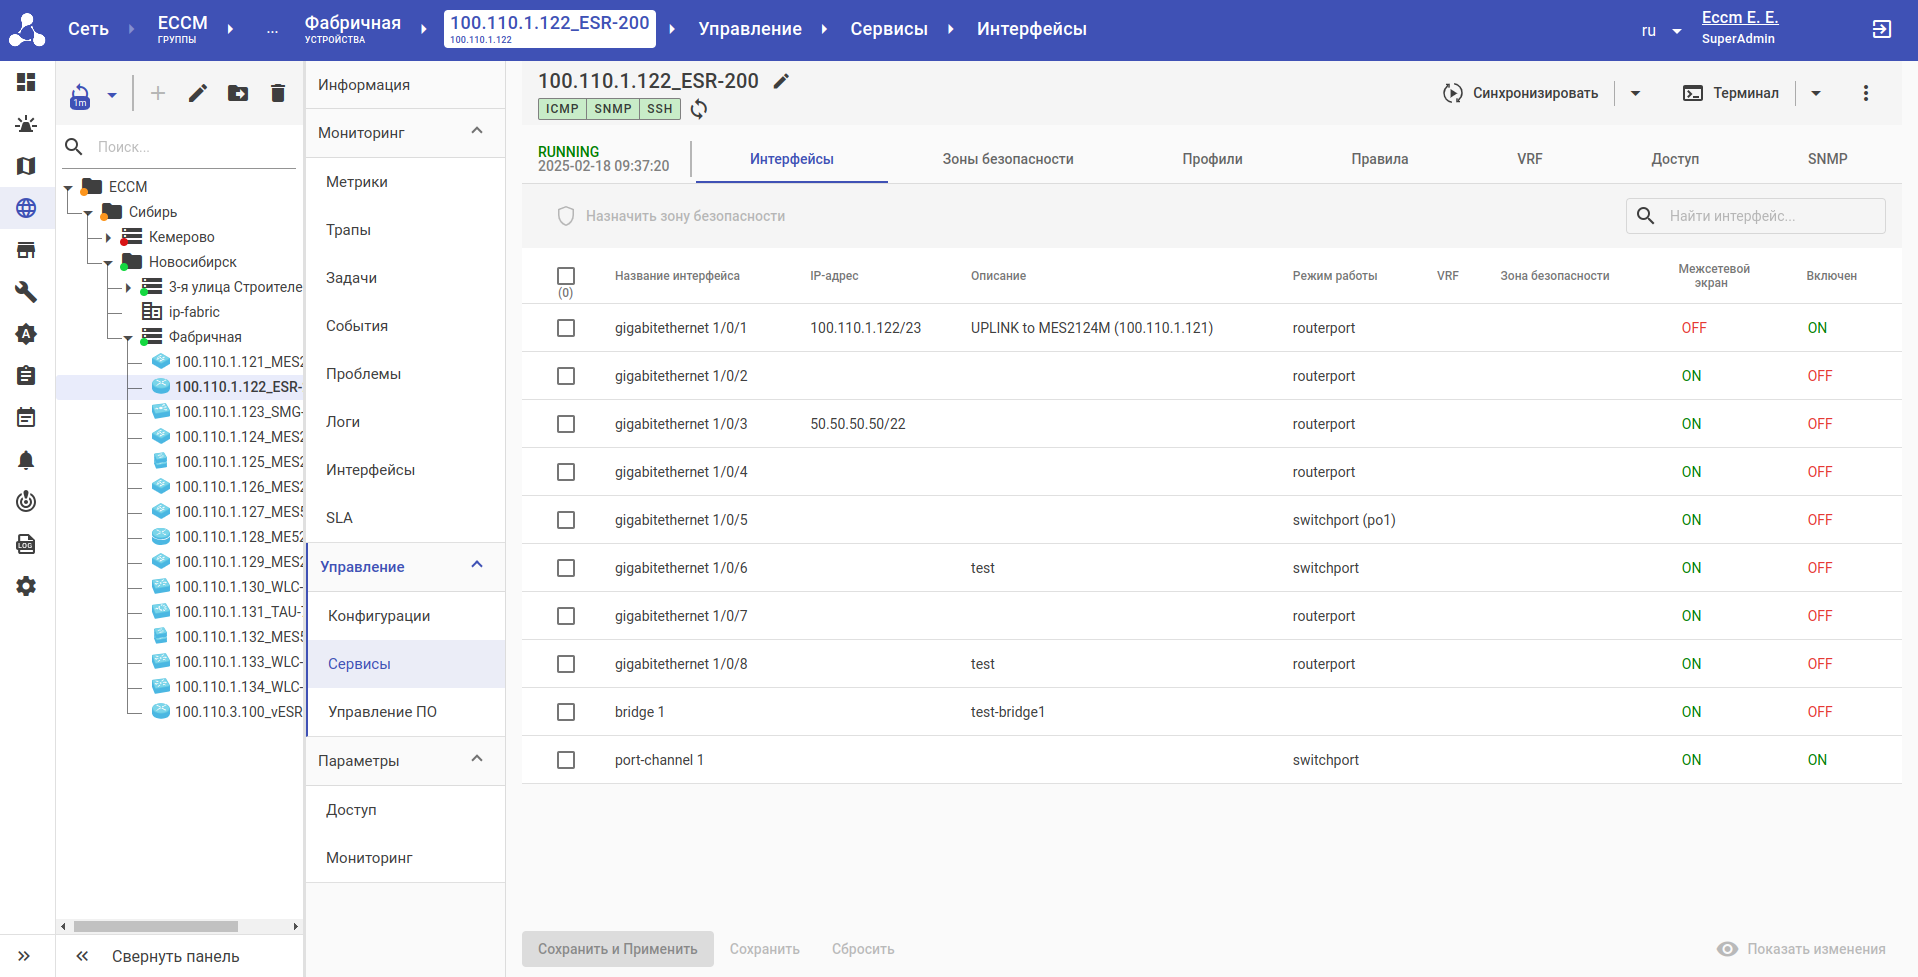Image resolution: width=1918 pixels, height=977 pixels.
Task: Click the move-to-folder icon in tree toolbar
Action: [238, 93]
